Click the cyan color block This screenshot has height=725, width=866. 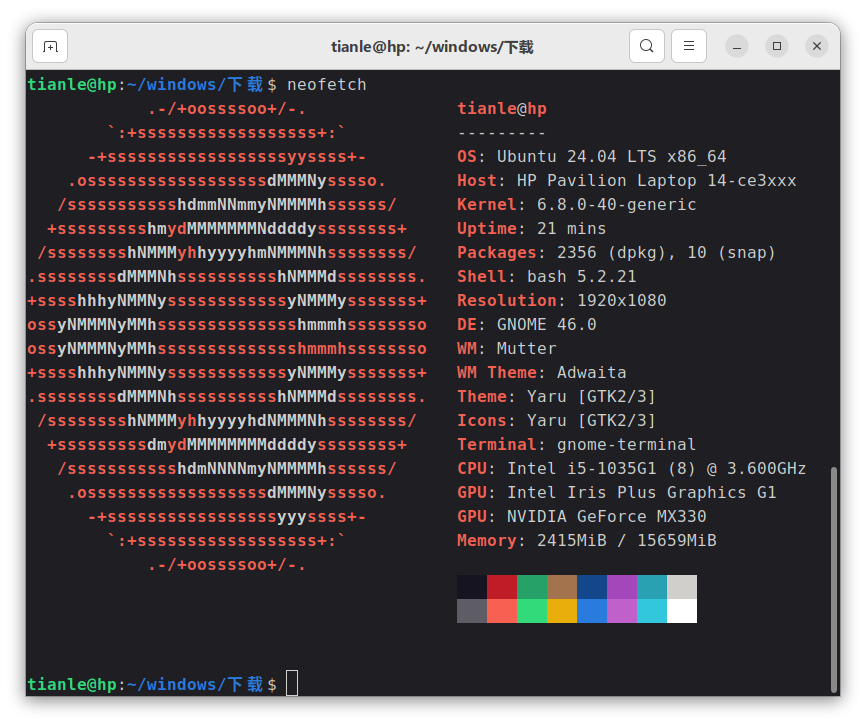(652, 611)
